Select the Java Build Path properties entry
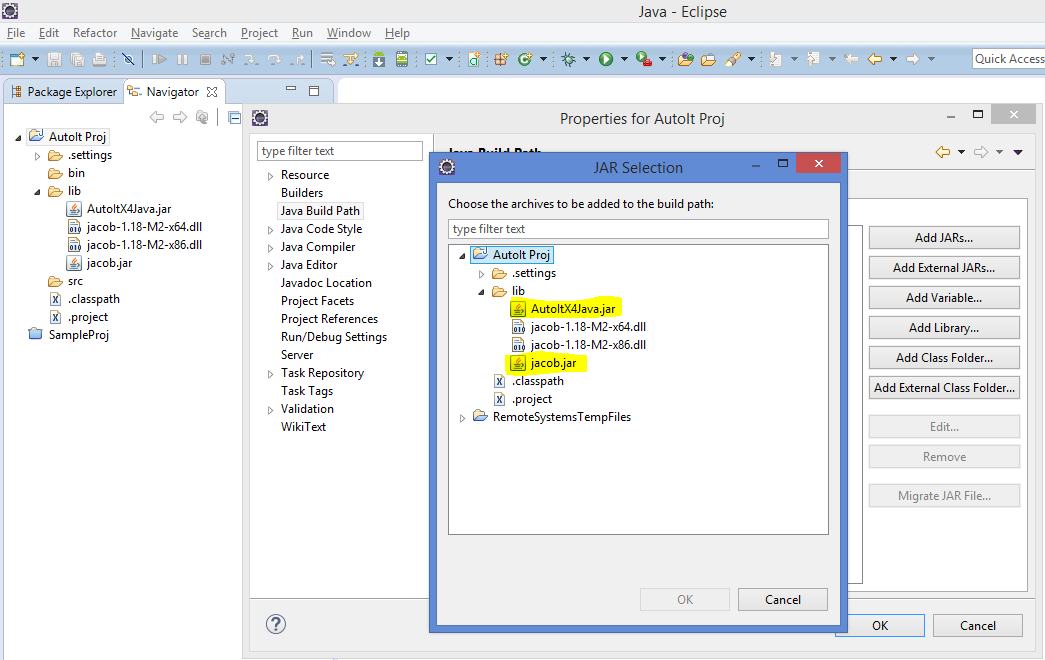The image size is (1045, 660). click(x=320, y=210)
